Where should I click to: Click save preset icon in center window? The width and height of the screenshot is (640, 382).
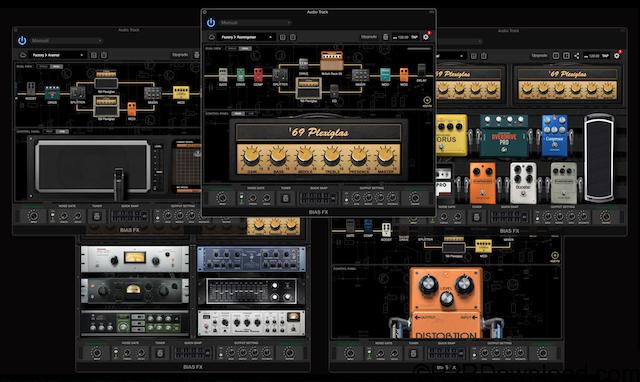point(282,37)
